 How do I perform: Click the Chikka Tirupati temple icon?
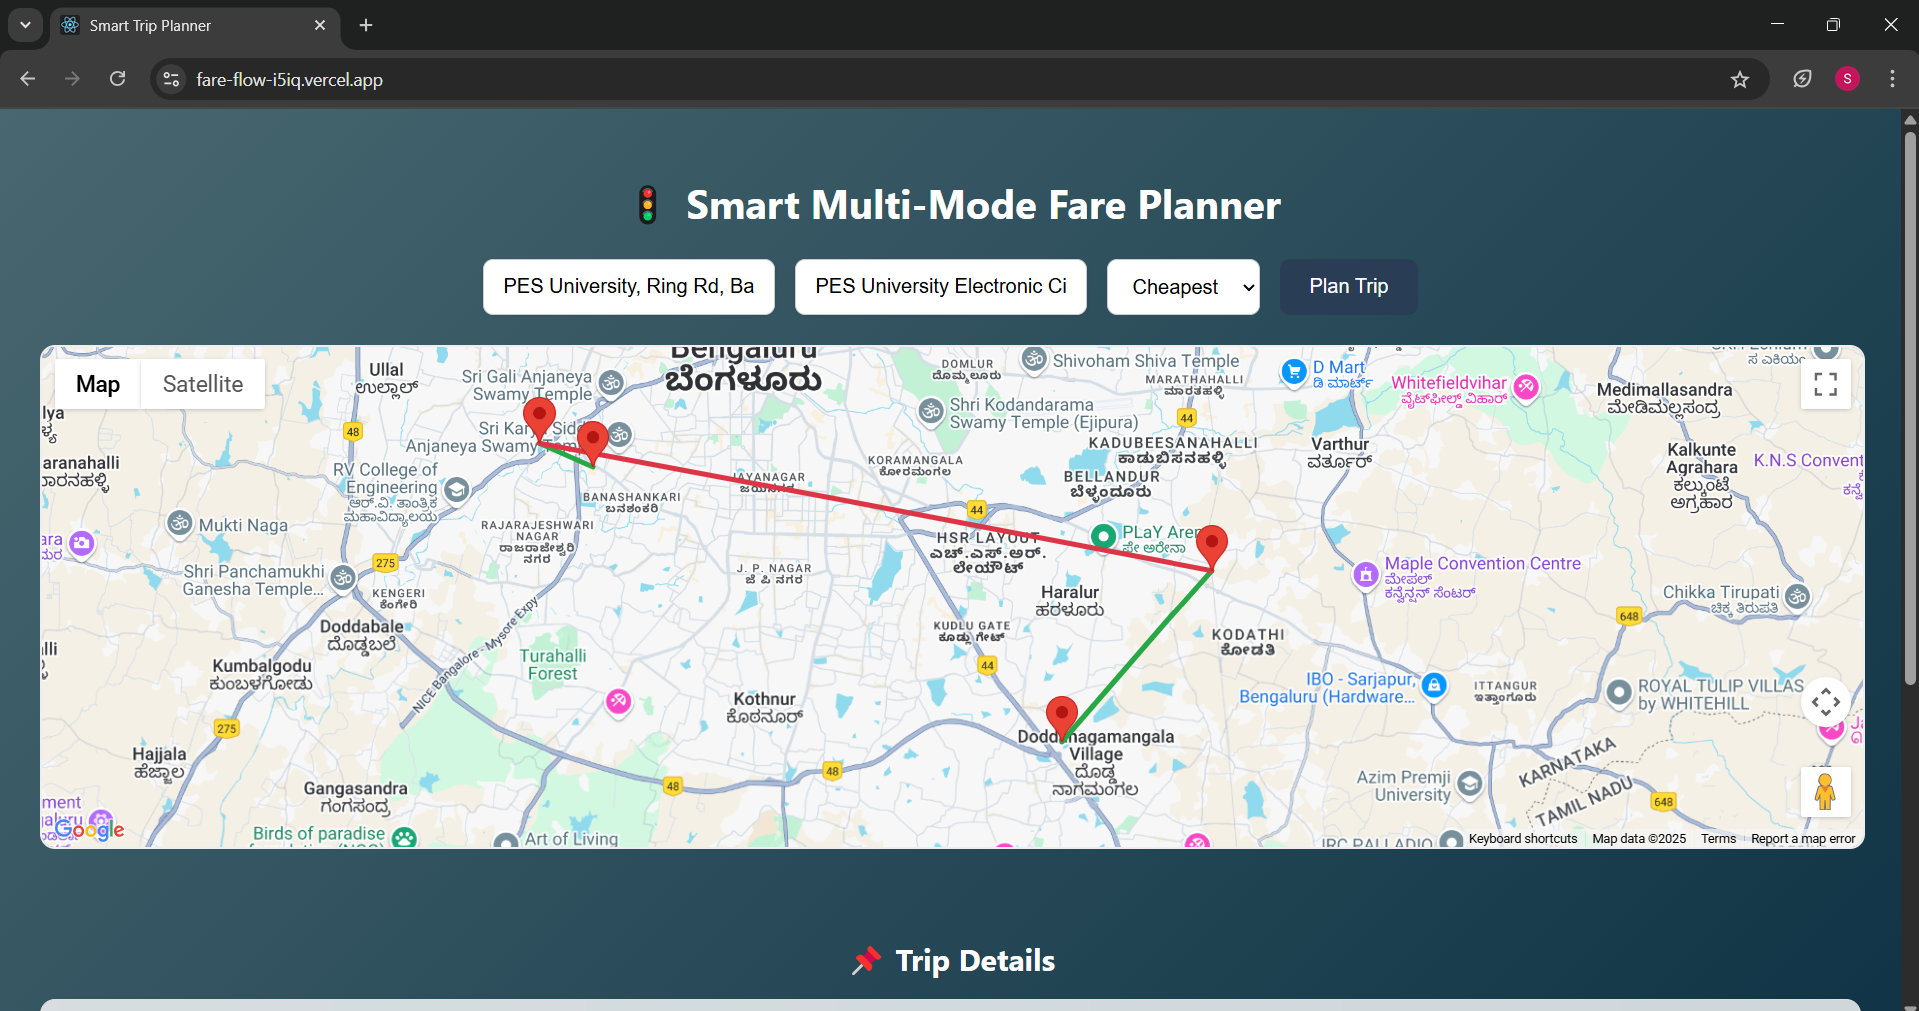1798,597
